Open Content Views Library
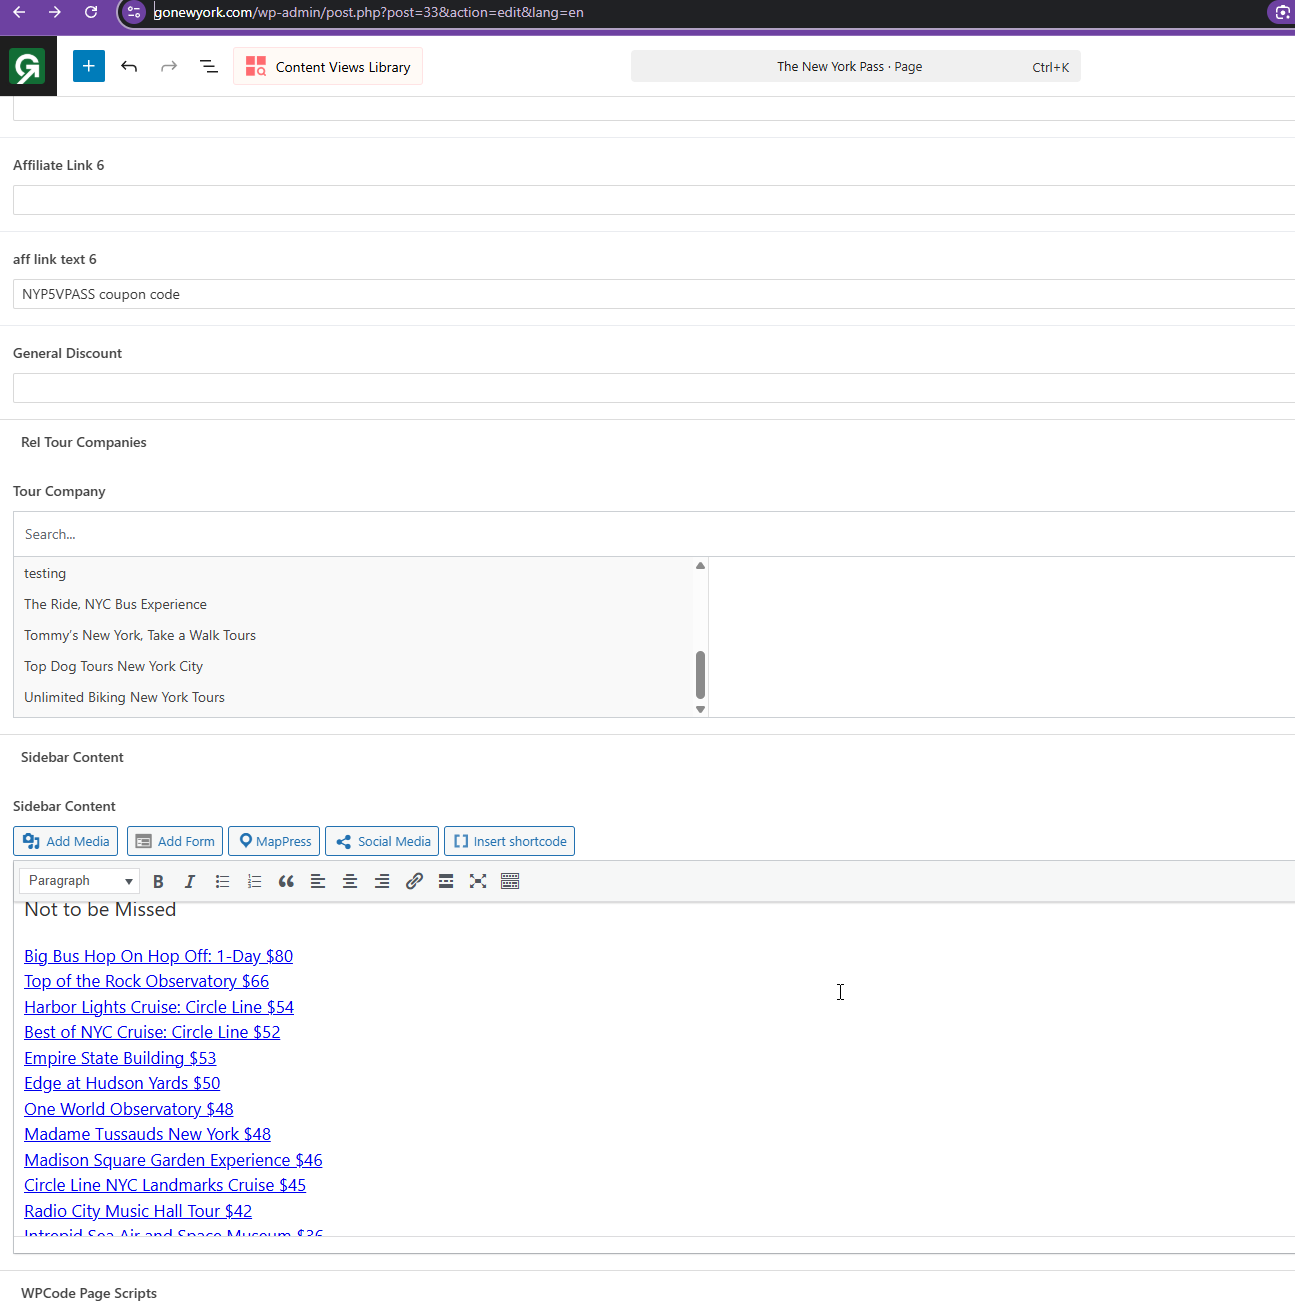Screen dimensions: 1295x1314 coord(328,66)
